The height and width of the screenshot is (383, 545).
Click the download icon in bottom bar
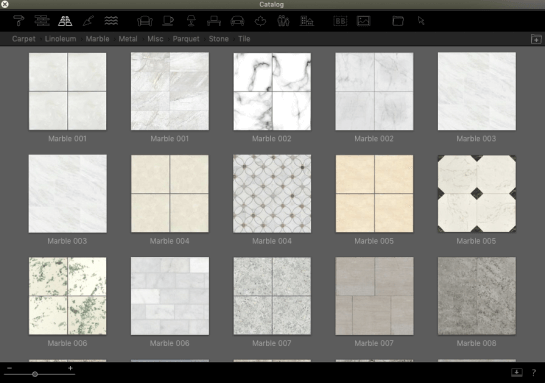tap(516, 372)
